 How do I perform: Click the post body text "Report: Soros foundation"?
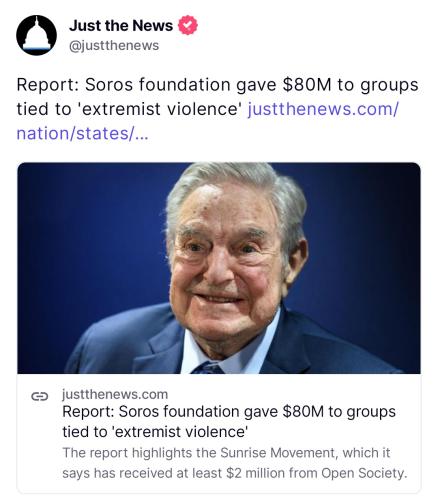pos(123,84)
